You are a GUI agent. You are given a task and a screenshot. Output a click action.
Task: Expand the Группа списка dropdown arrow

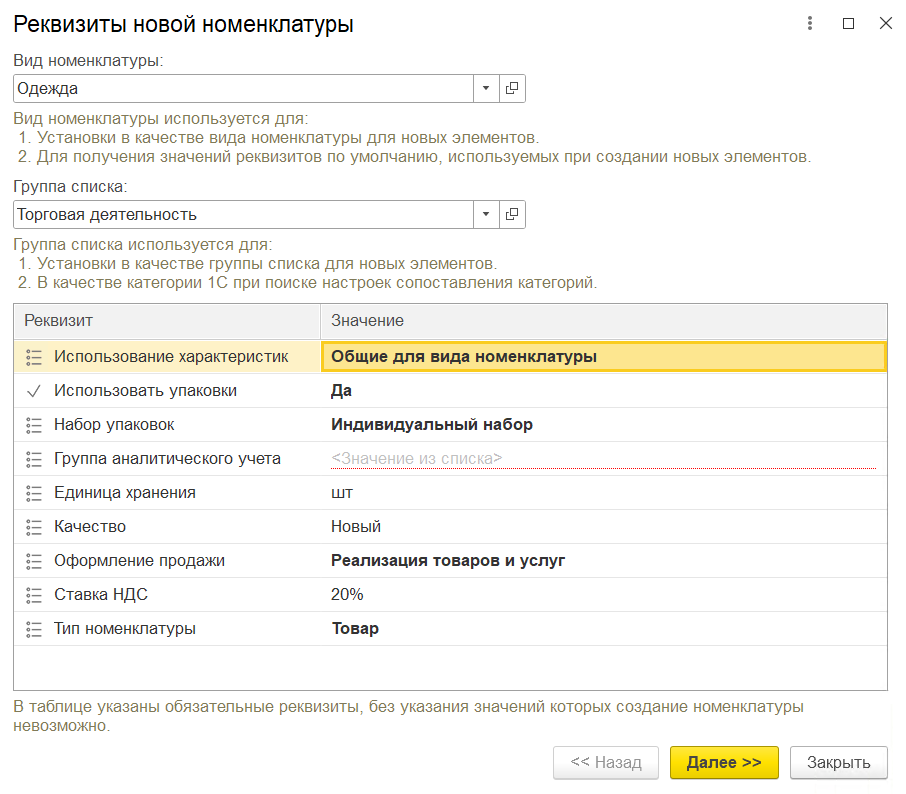[x=485, y=214]
